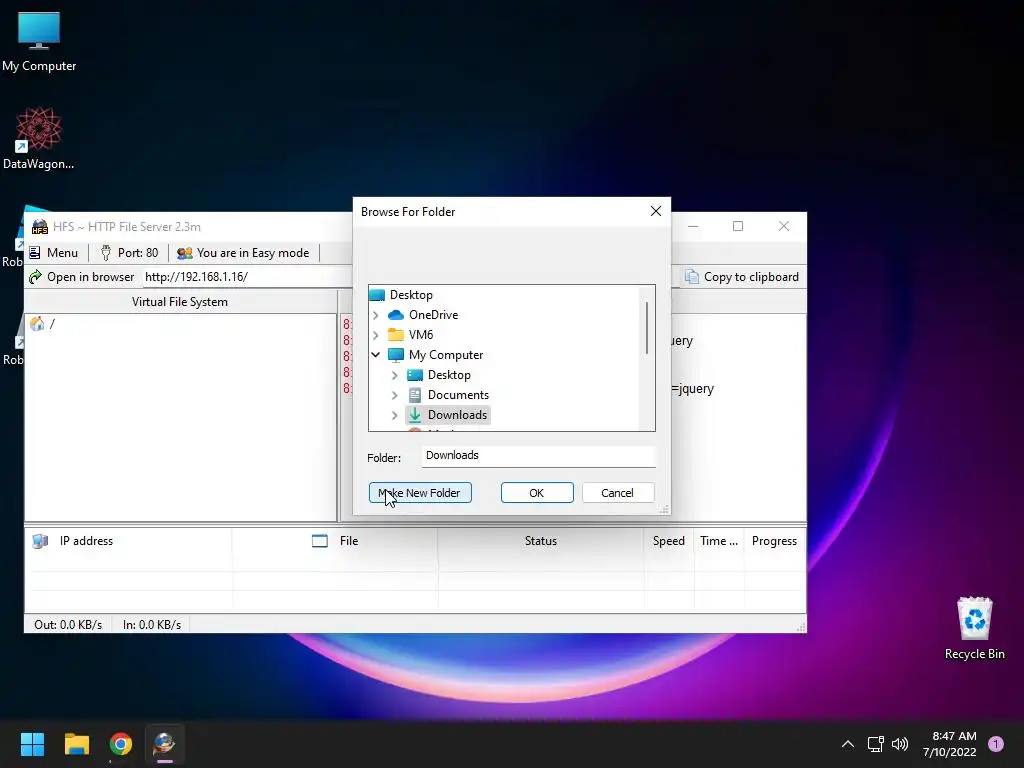
Task: Select the VM6 folder
Action: 411,335
